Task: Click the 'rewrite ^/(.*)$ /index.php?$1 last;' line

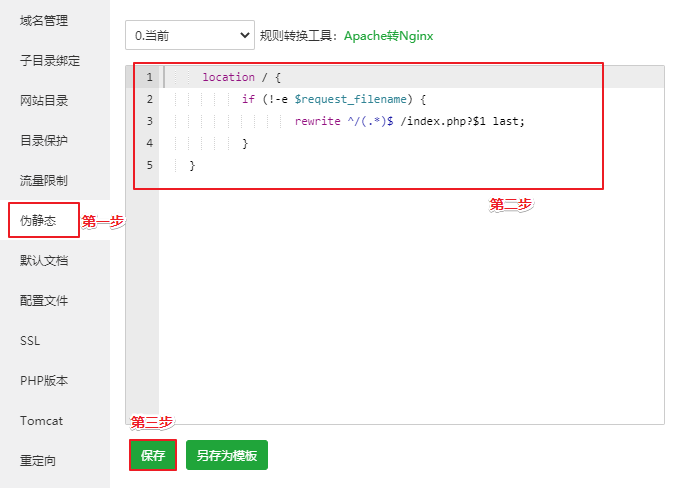Action: click(409, 121)
